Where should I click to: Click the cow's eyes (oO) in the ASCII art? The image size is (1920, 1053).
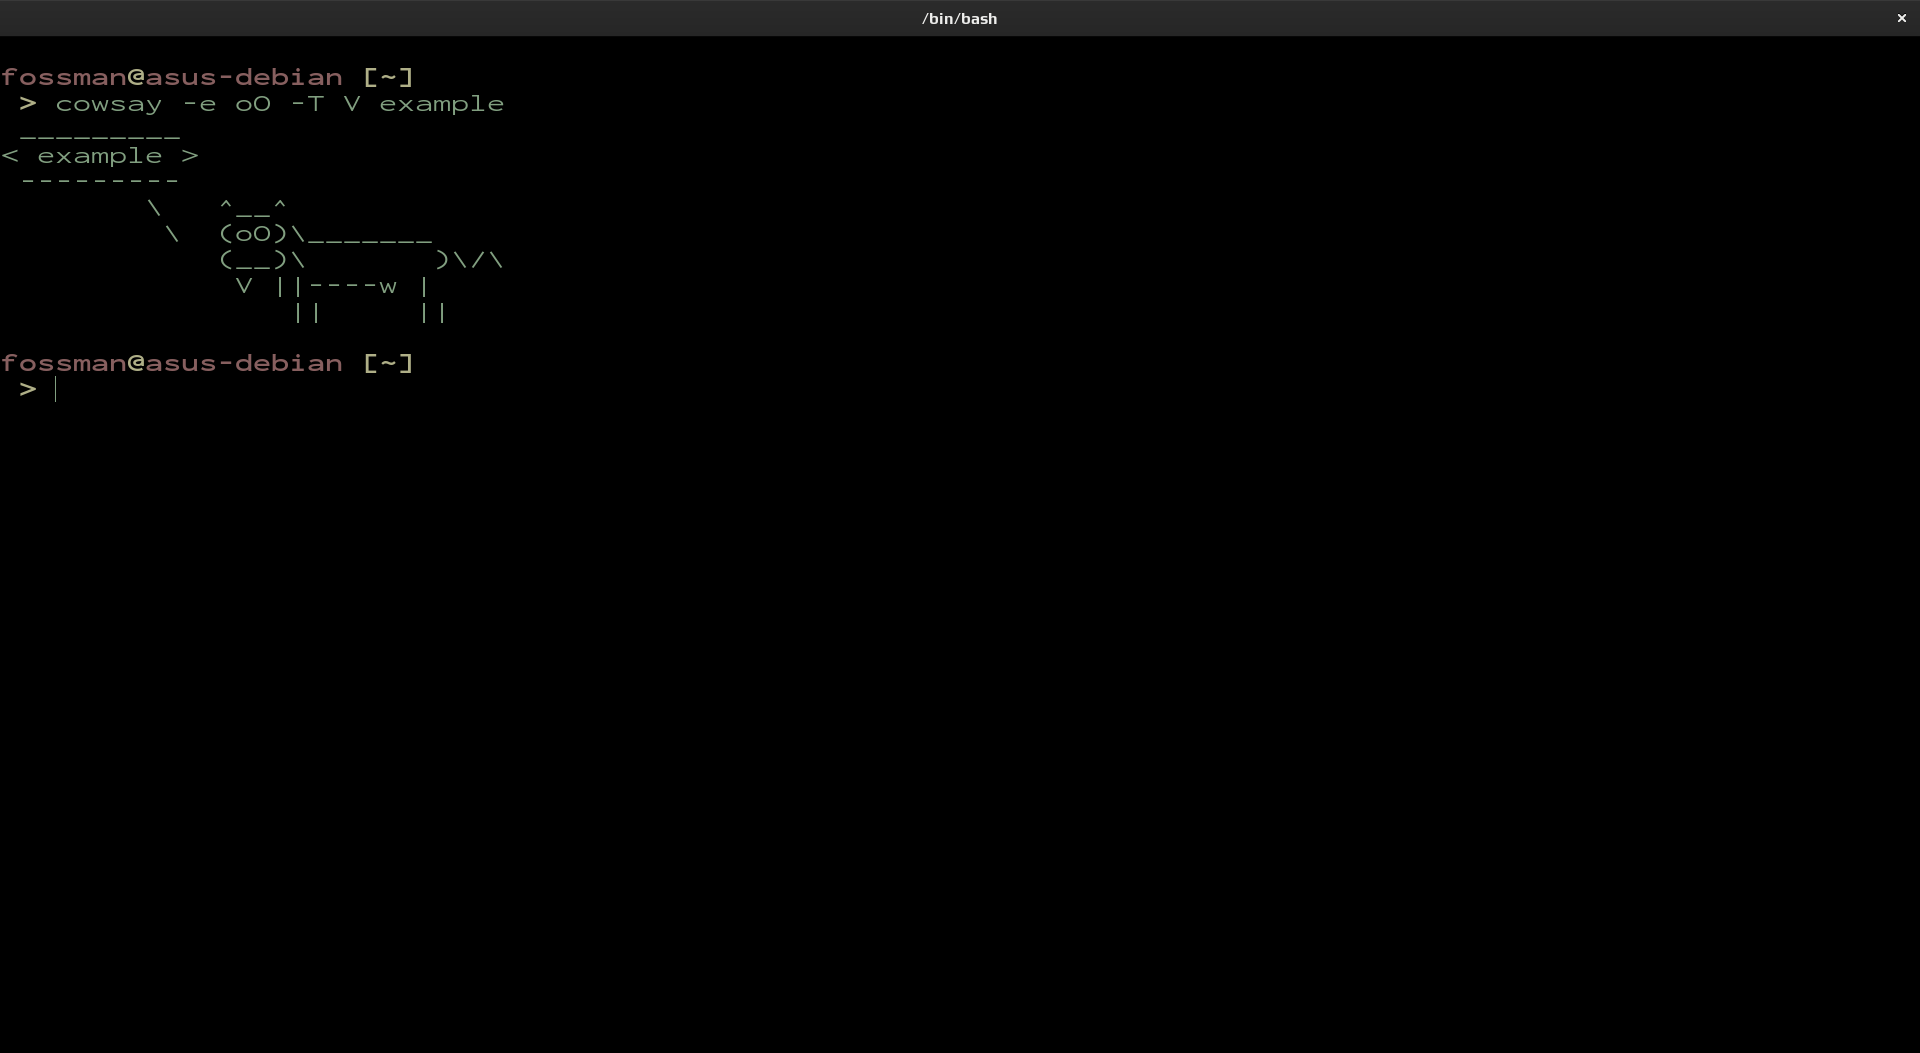pyautogui.click(x=253, y=234)
